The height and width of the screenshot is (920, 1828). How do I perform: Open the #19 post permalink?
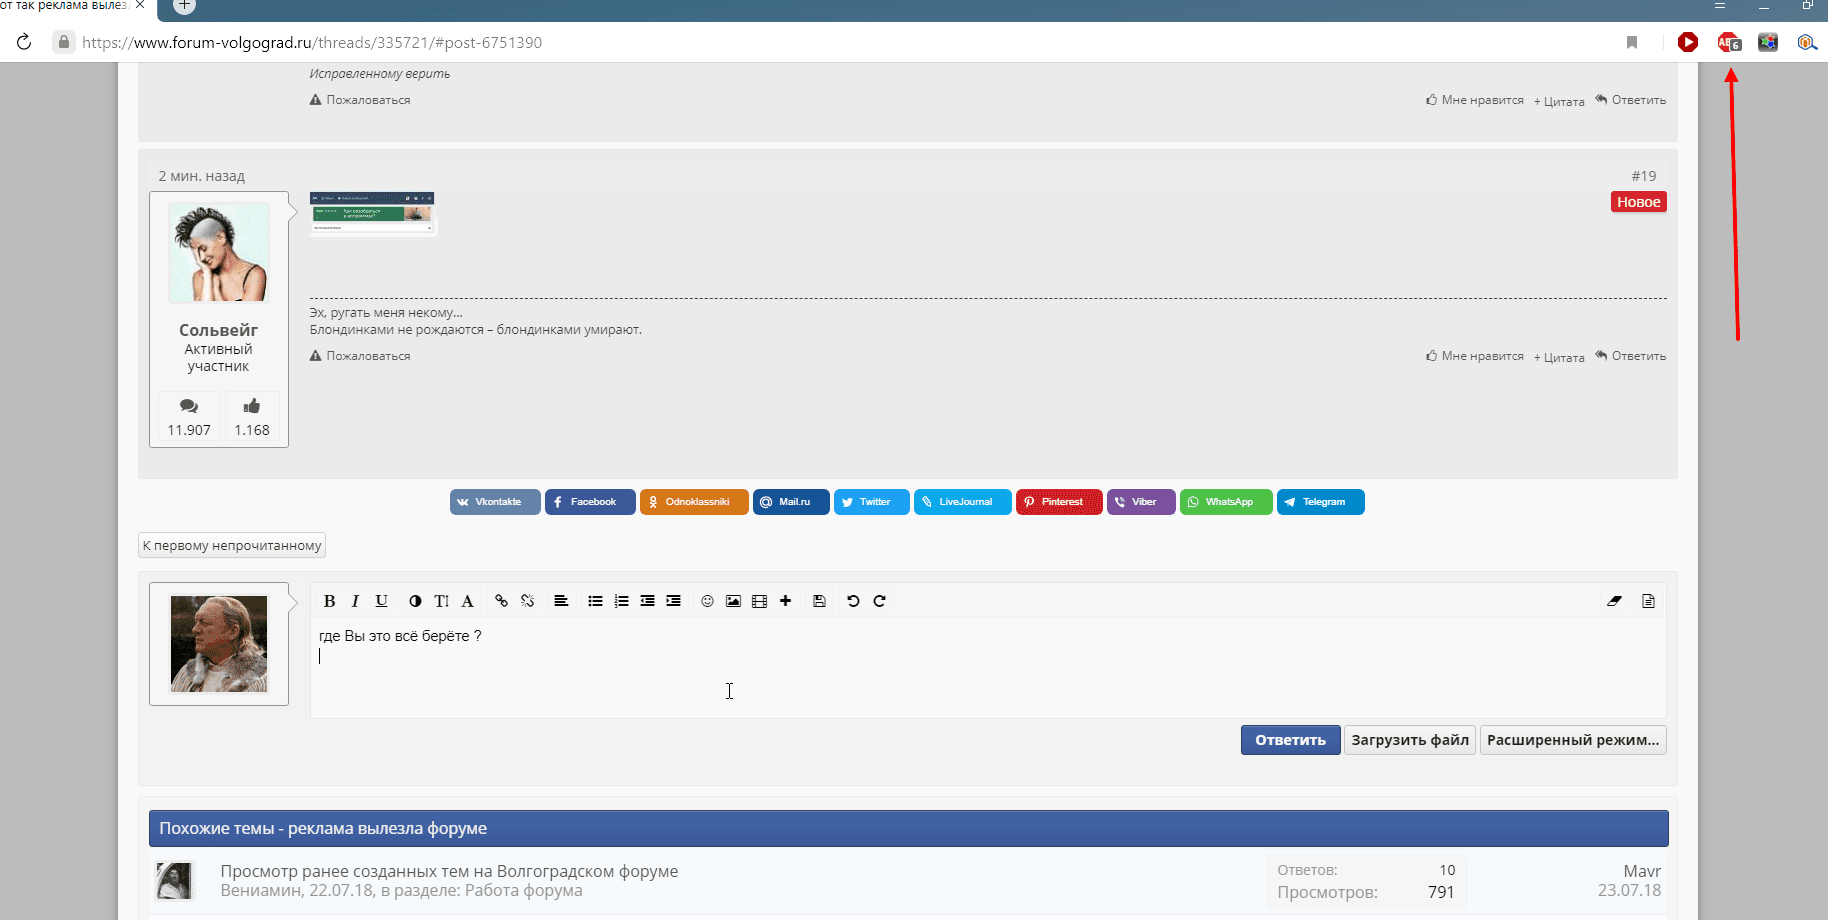pos(1644,176)
